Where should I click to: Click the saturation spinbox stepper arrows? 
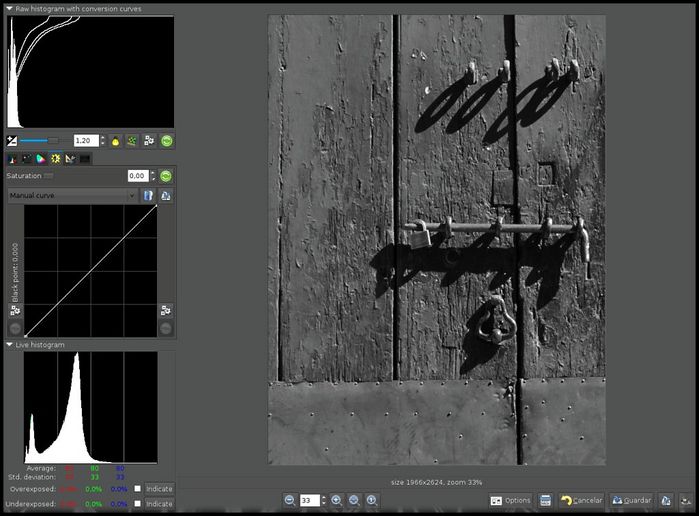153,176
